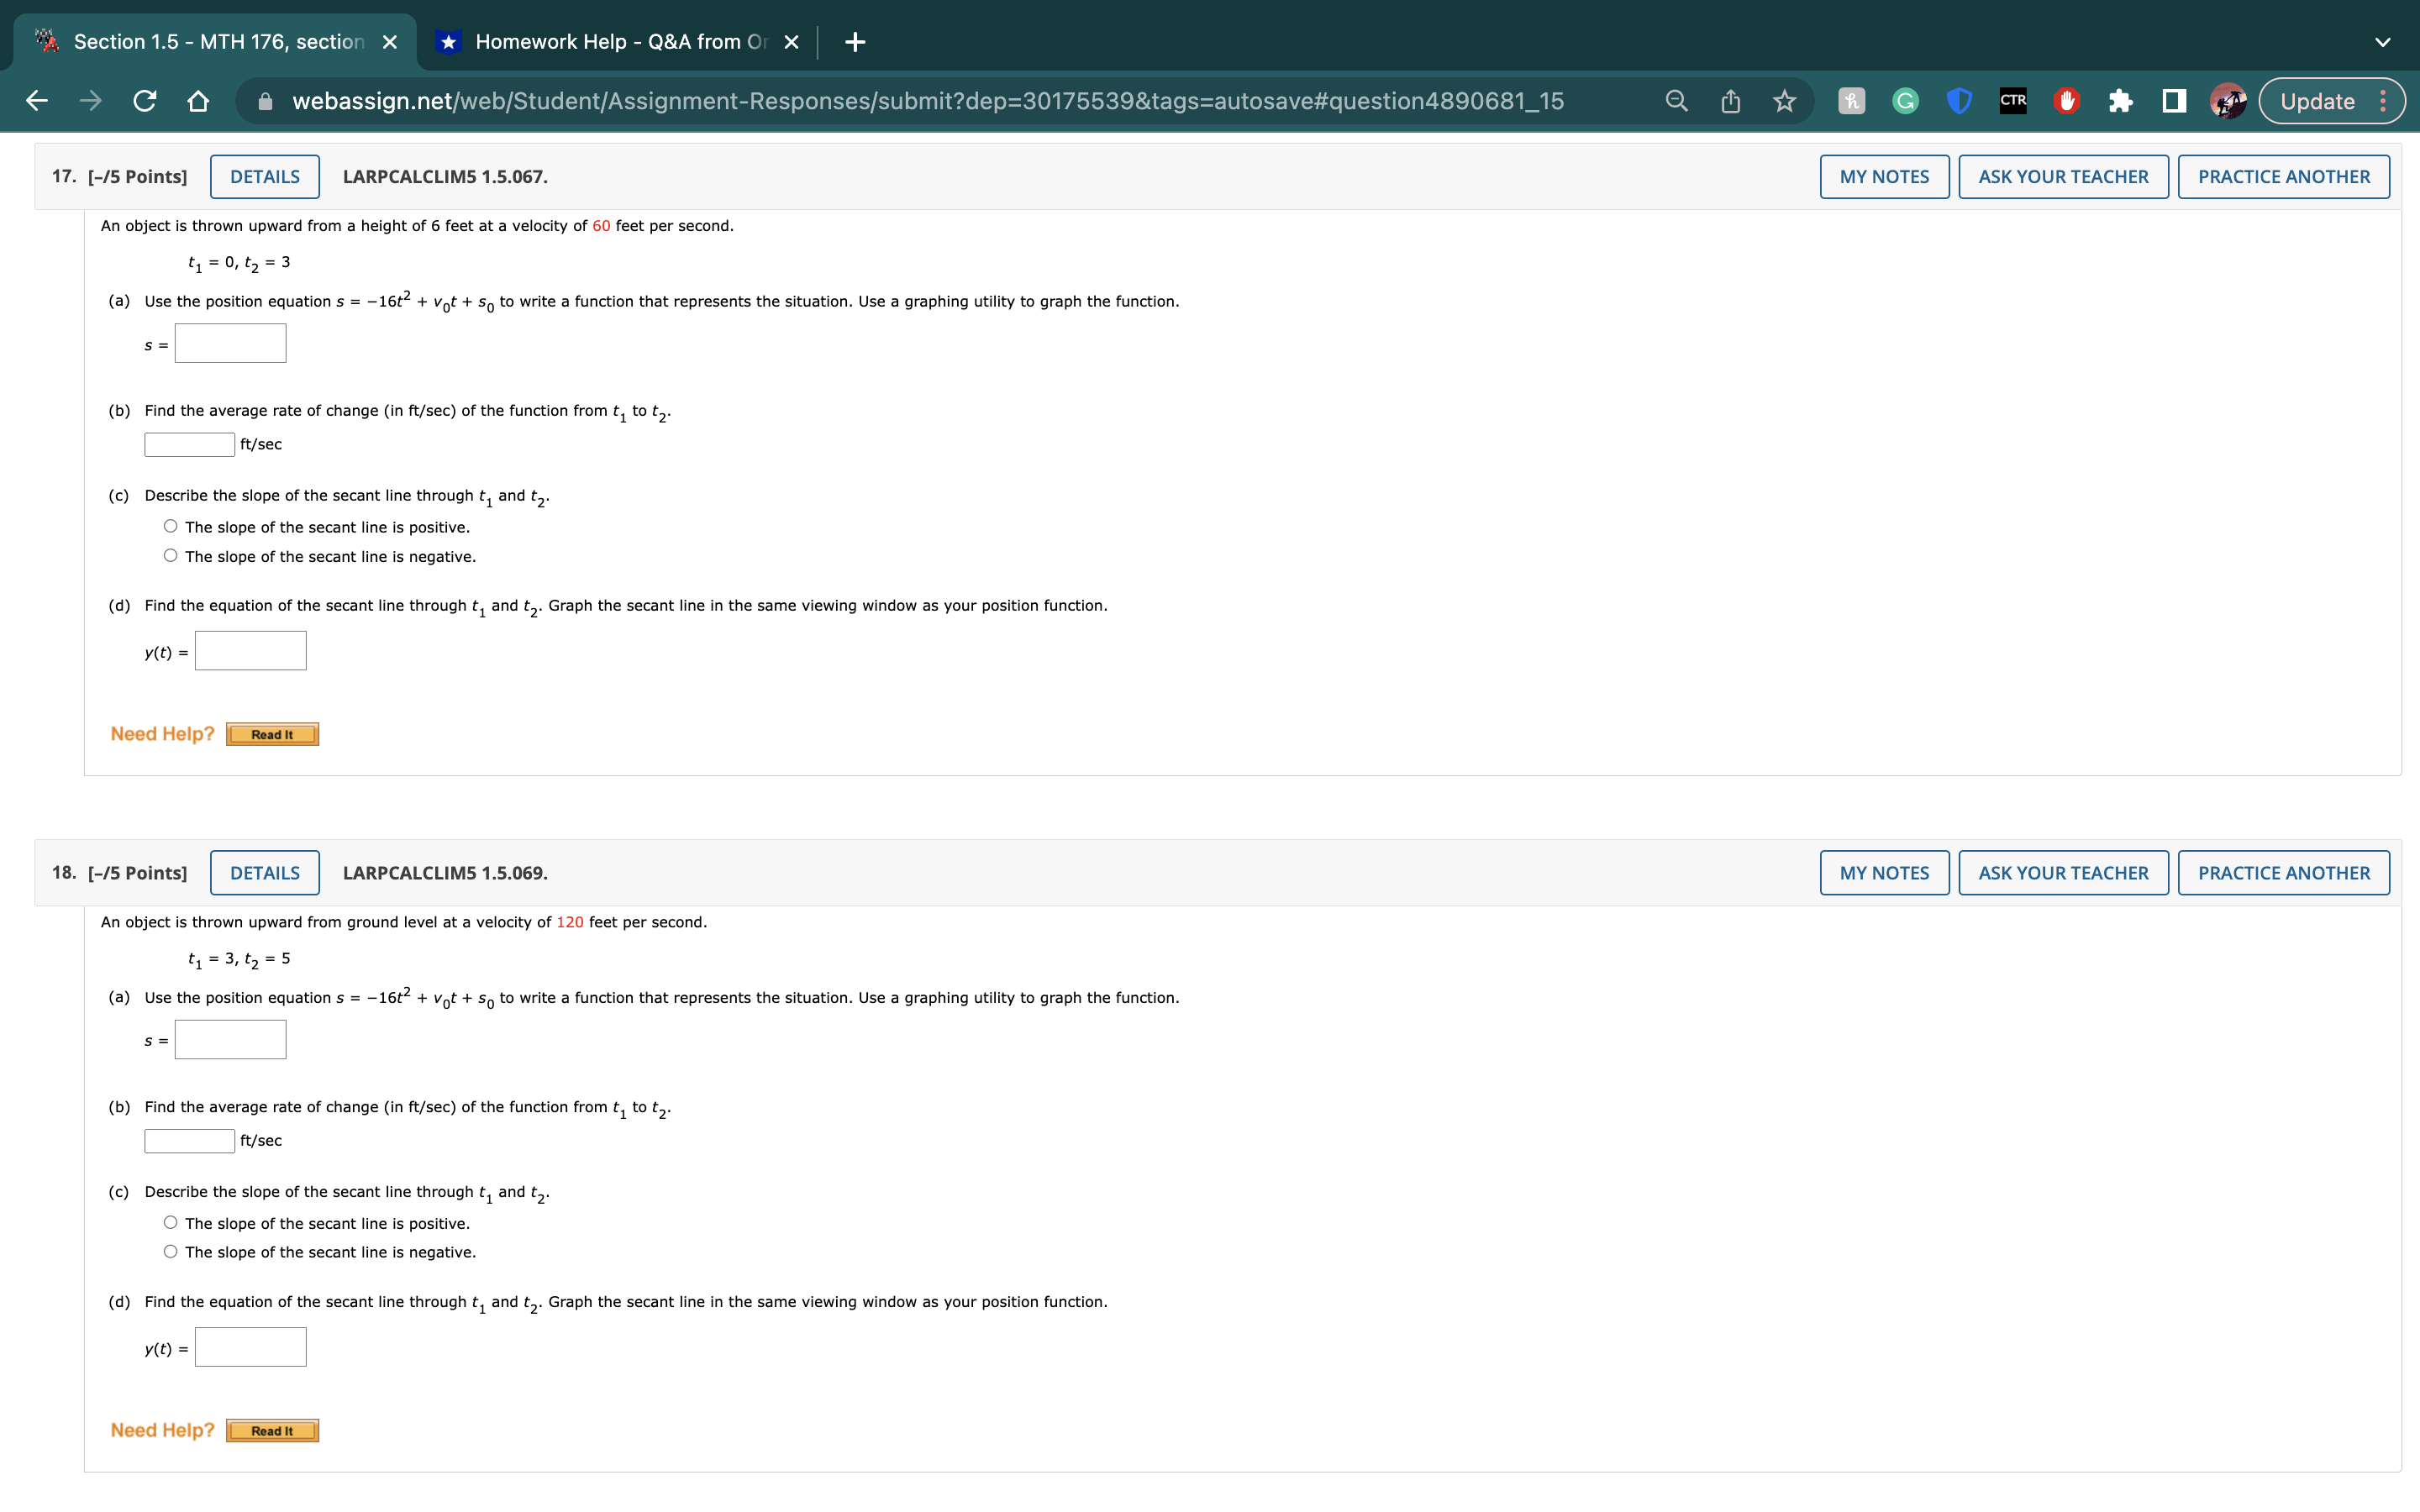Viewport: 2420px width, 1512px height.
Task: Open the Grammarly extension icon
Action: (1905, 101)
